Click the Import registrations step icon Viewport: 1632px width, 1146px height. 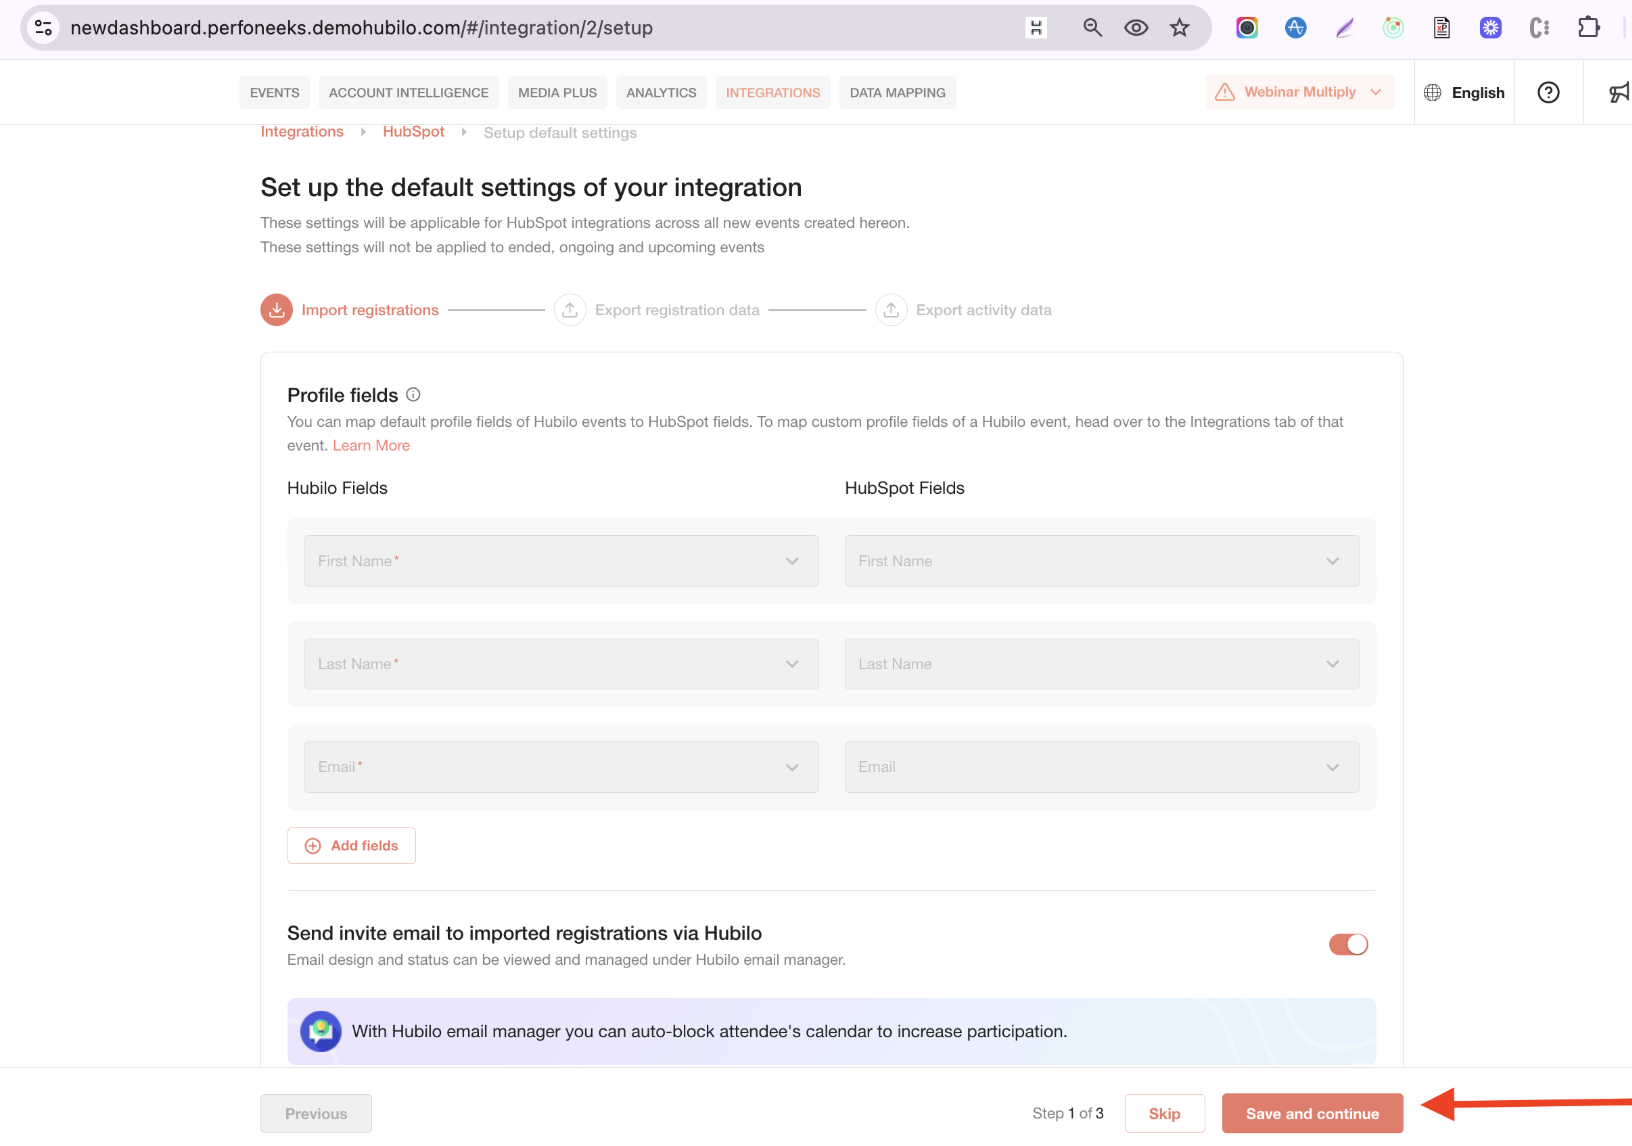click(x=277, y=310)
